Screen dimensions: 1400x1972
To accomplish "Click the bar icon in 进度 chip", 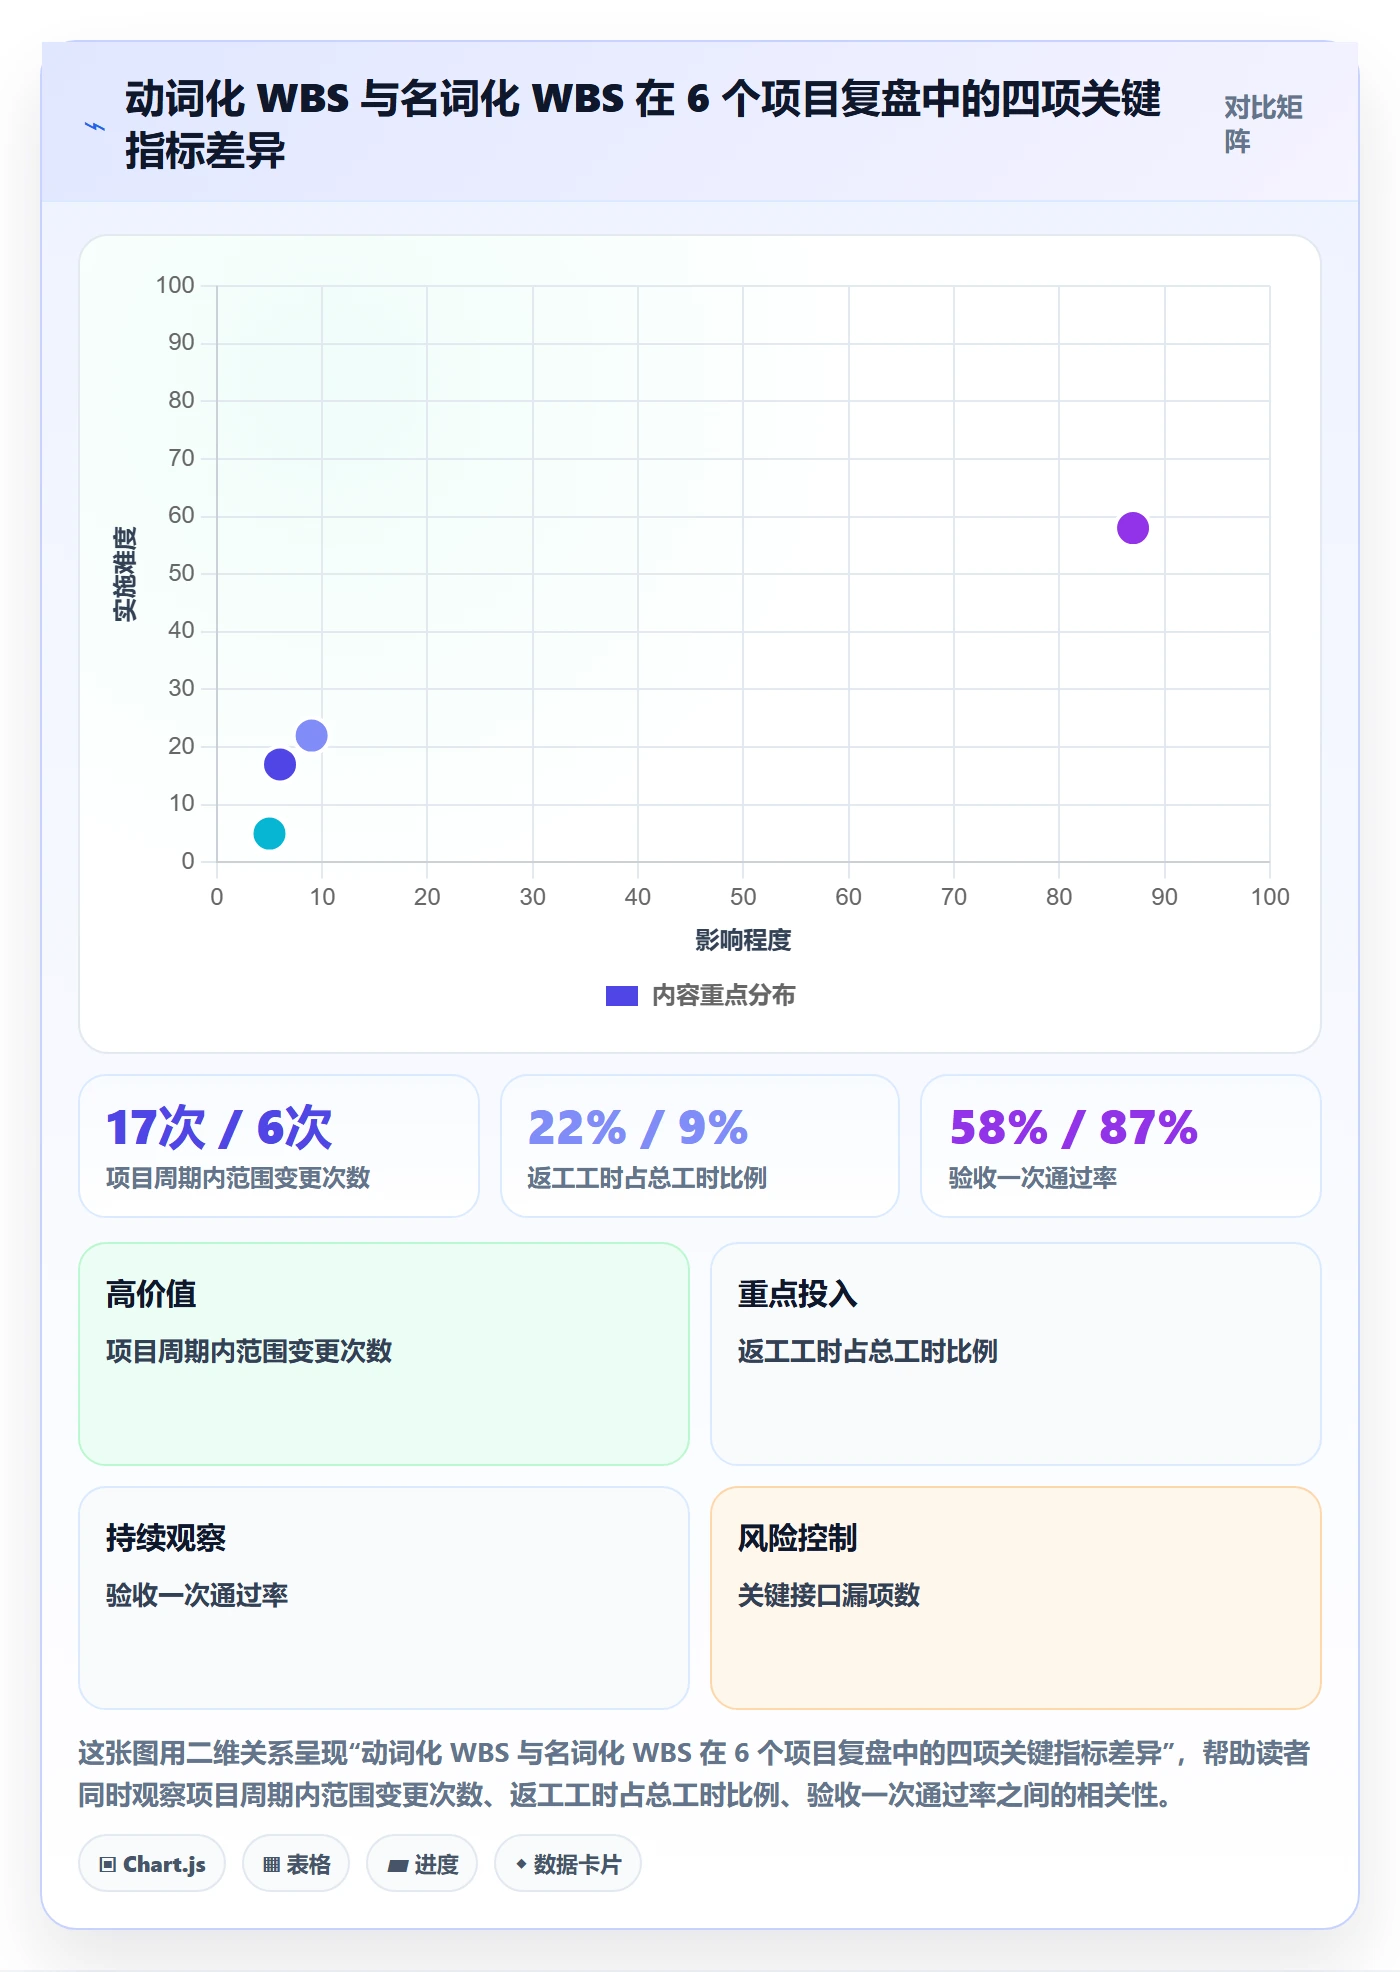I will (x=397, y=1865).
